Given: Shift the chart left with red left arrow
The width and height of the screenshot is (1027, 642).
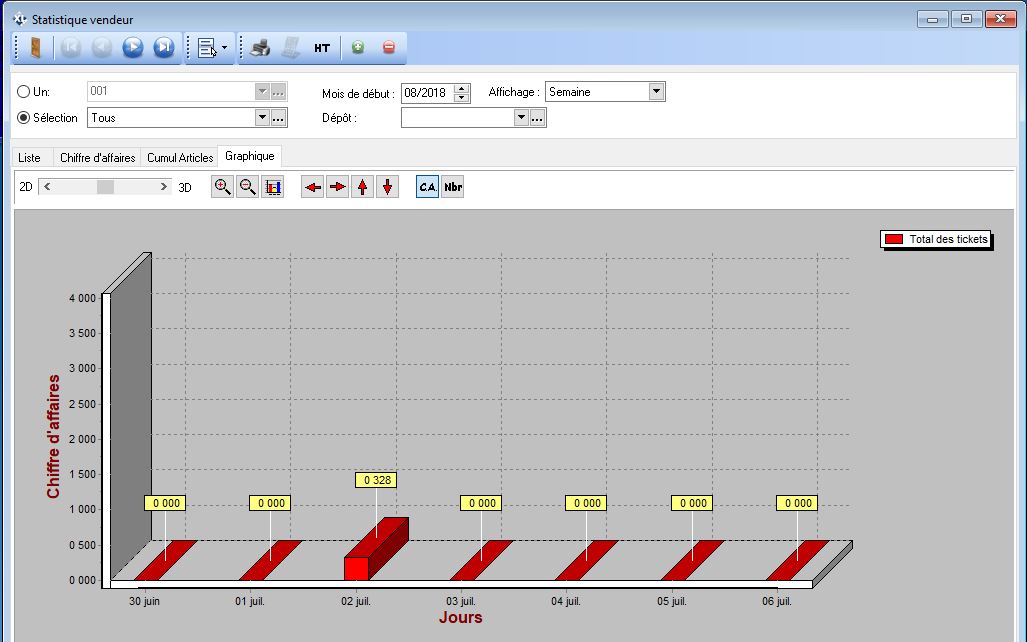Looking at the screenshot, I should coord(313,187).
